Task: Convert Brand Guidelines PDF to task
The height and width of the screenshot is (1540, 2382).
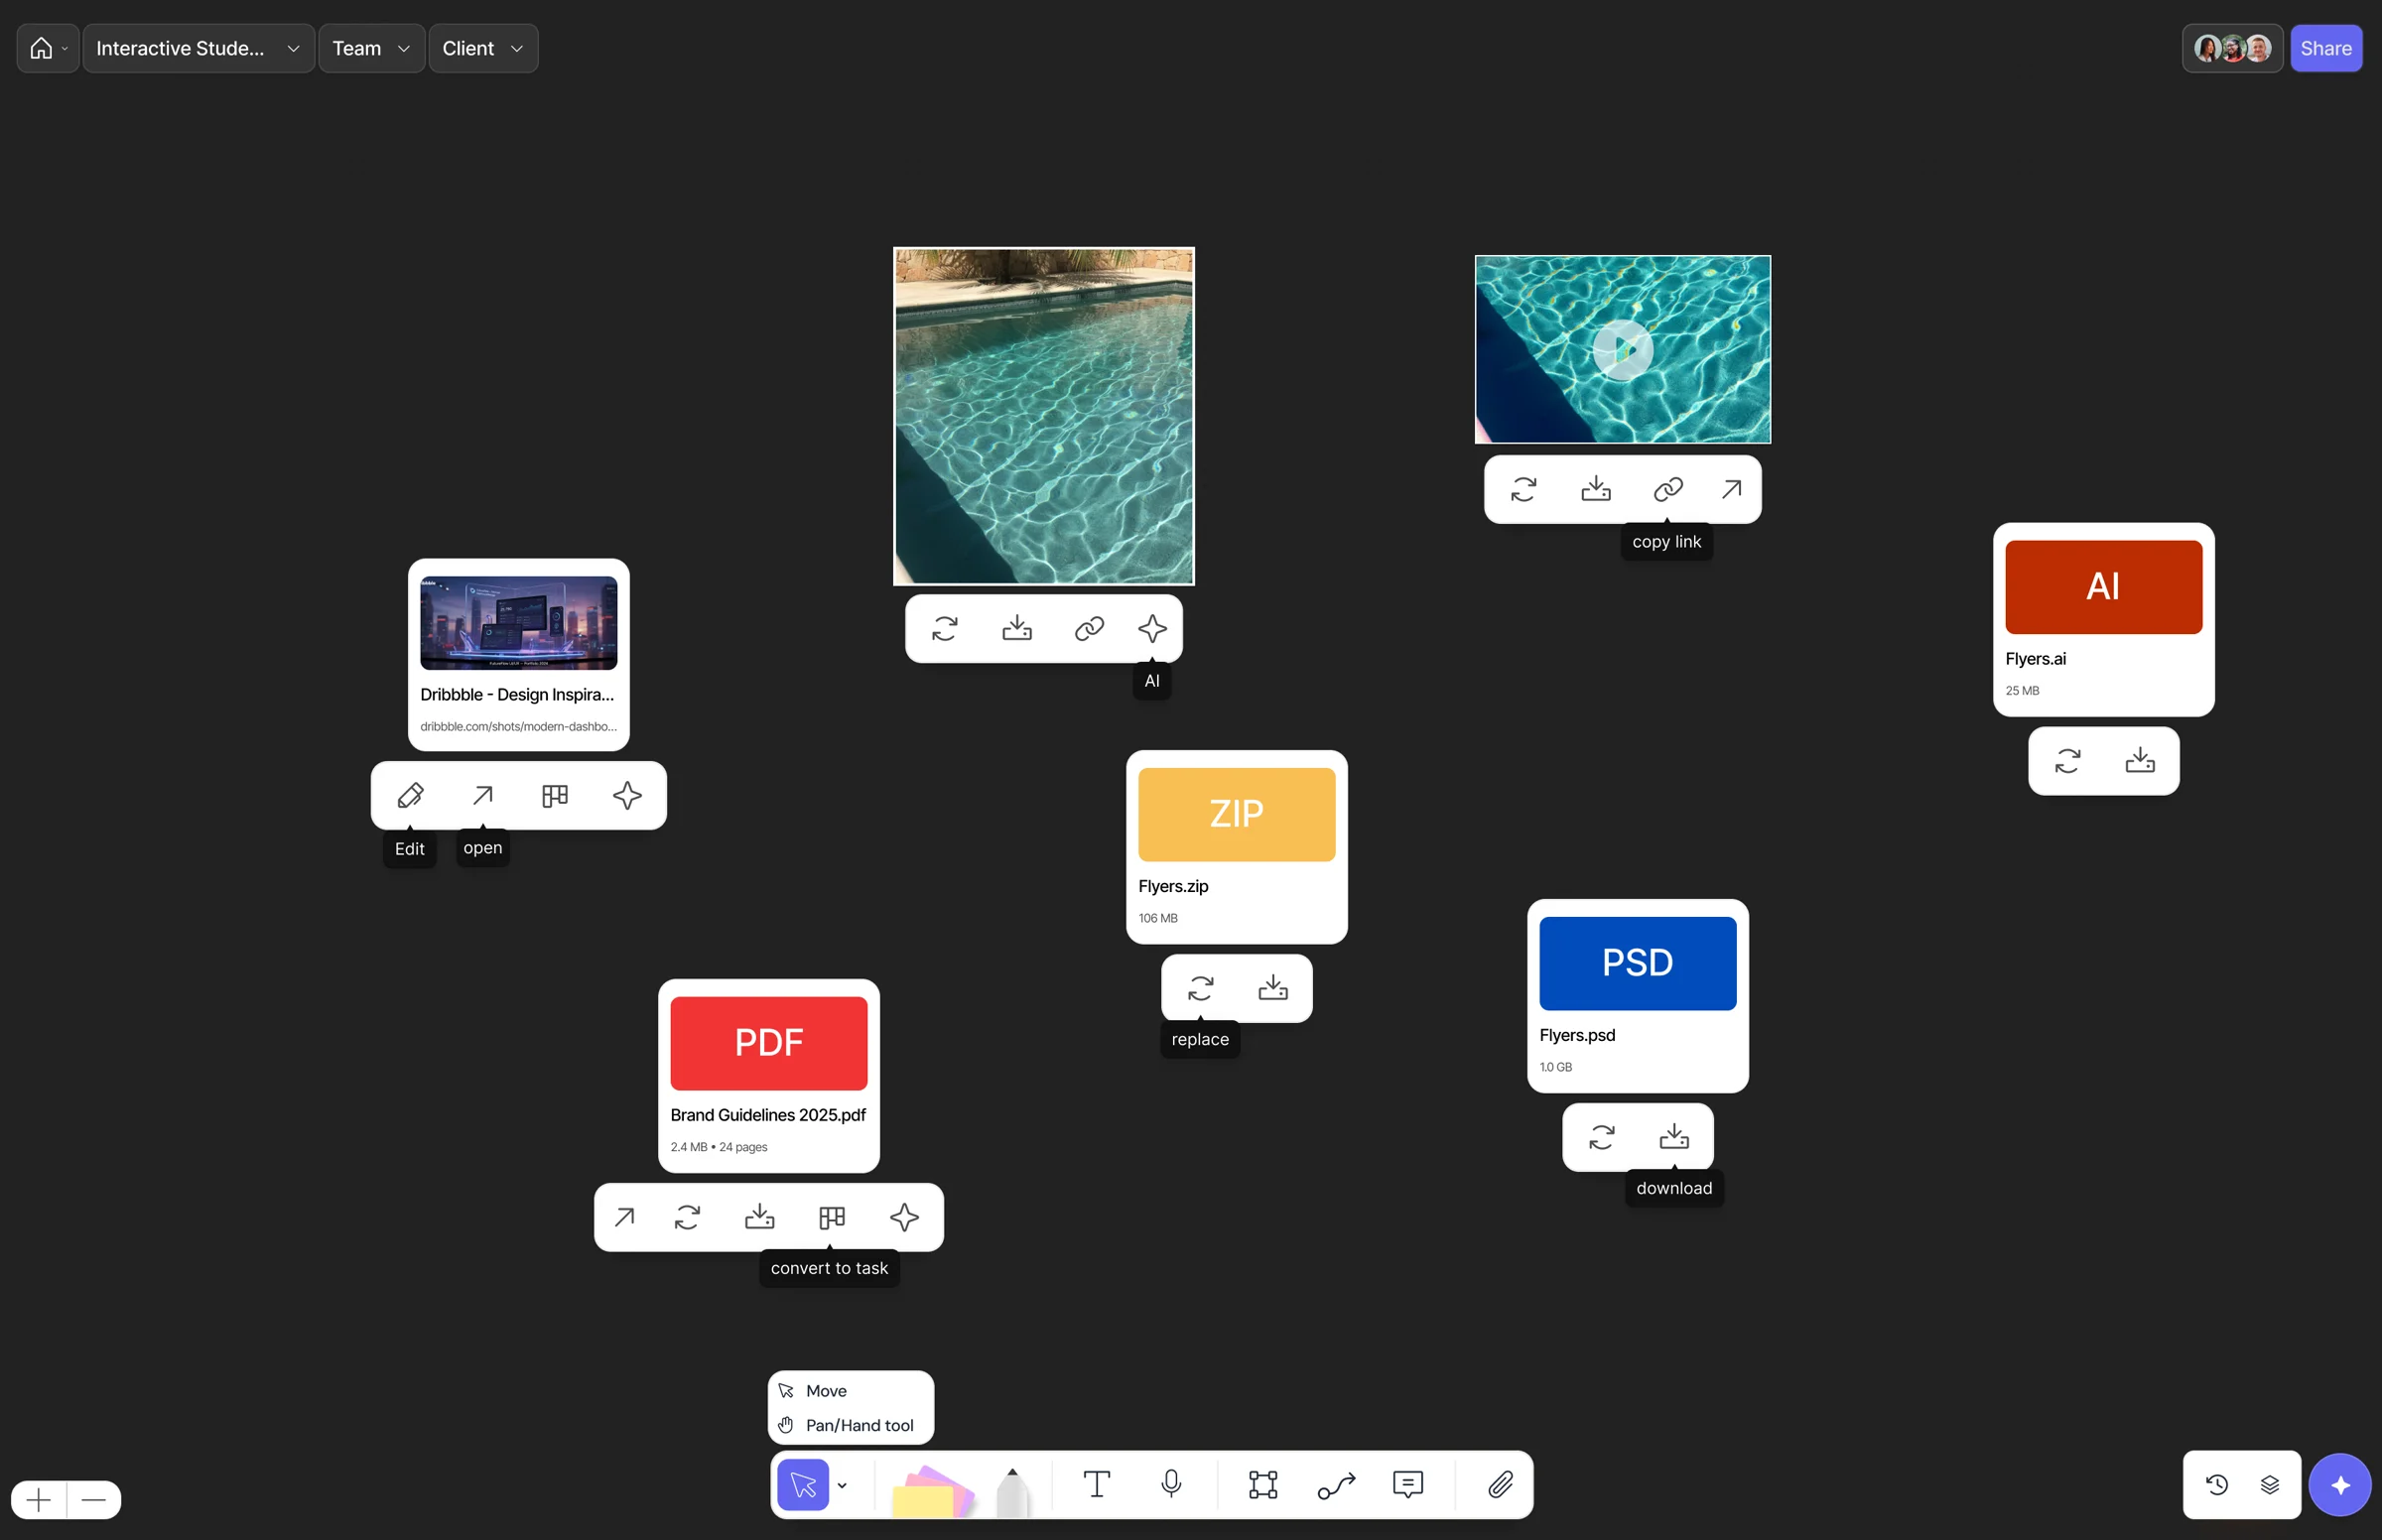Action: (x=832, y=1217)
